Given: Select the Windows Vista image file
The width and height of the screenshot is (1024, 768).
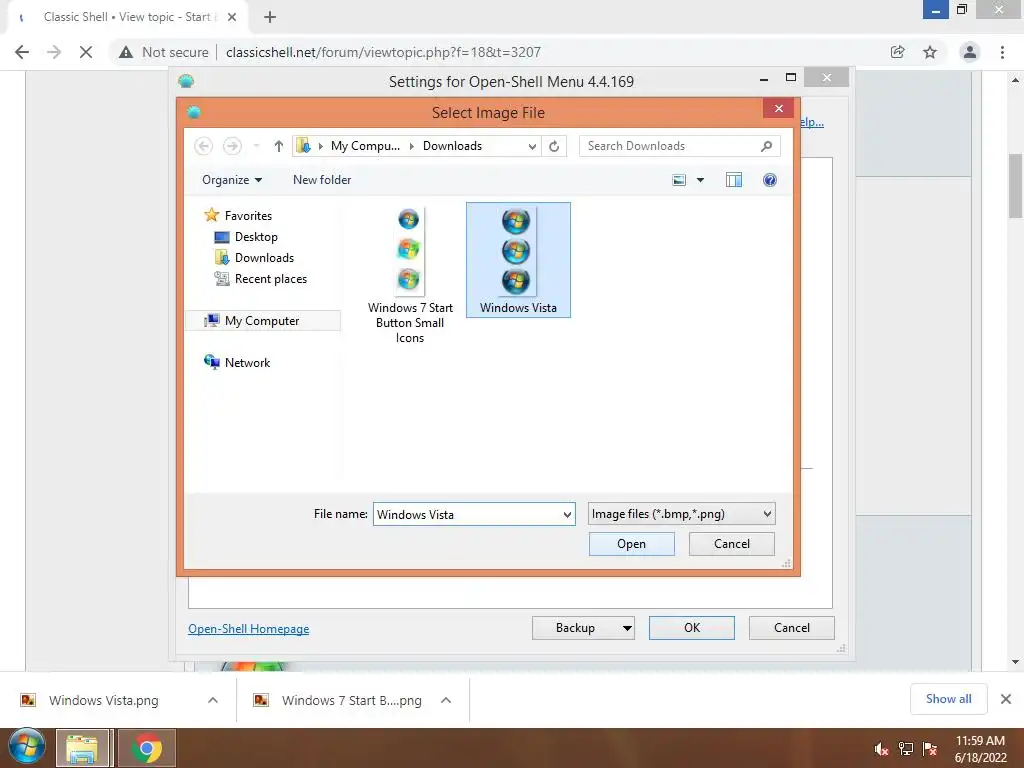Looking at the screenshot, I should tap(519, 260).
